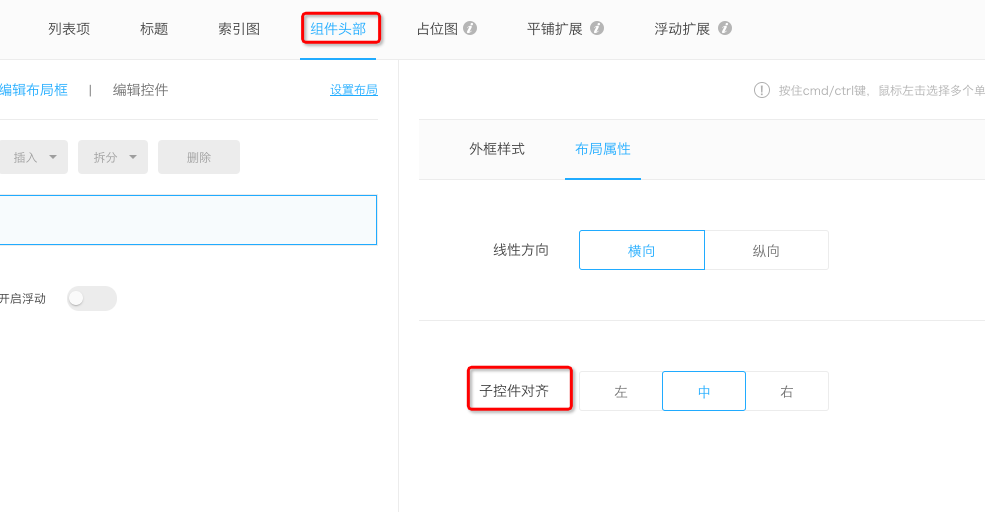Click info icon next to 占位图
The width and height of the screenshot is (985, 512).
470,28
